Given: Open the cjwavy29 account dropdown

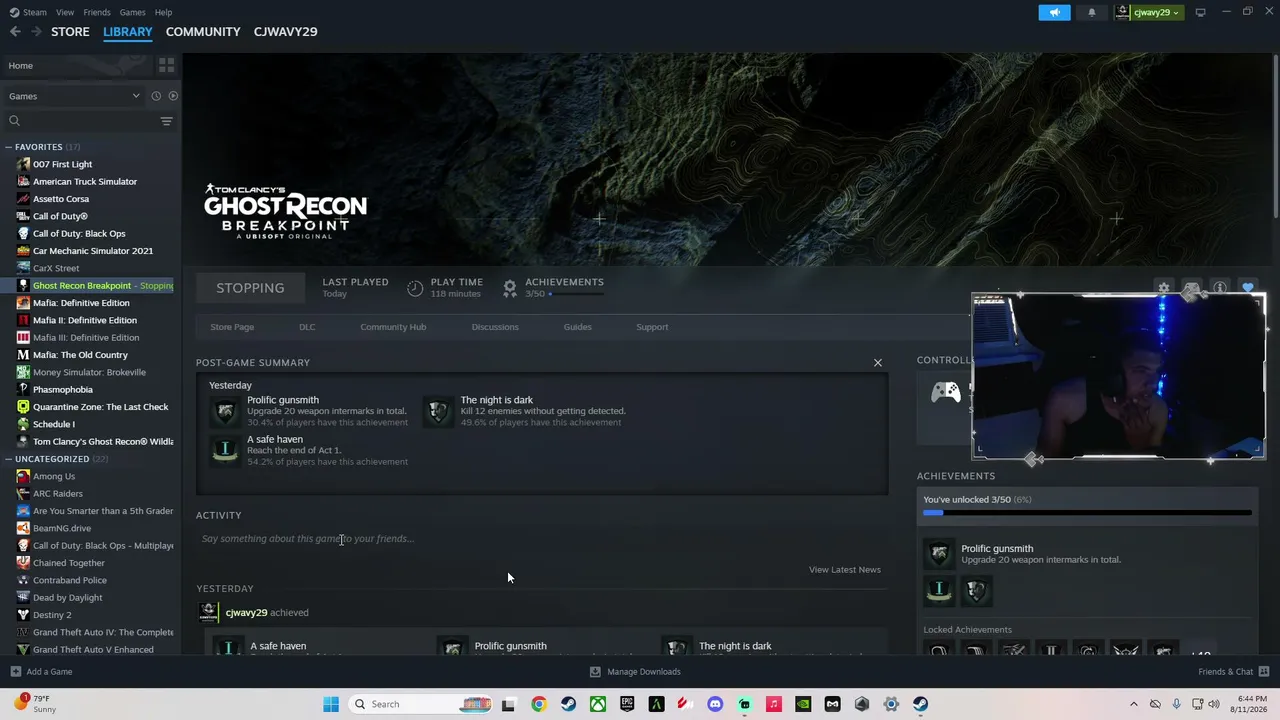Looking at the screenshot, I should tap(1148, 12).
